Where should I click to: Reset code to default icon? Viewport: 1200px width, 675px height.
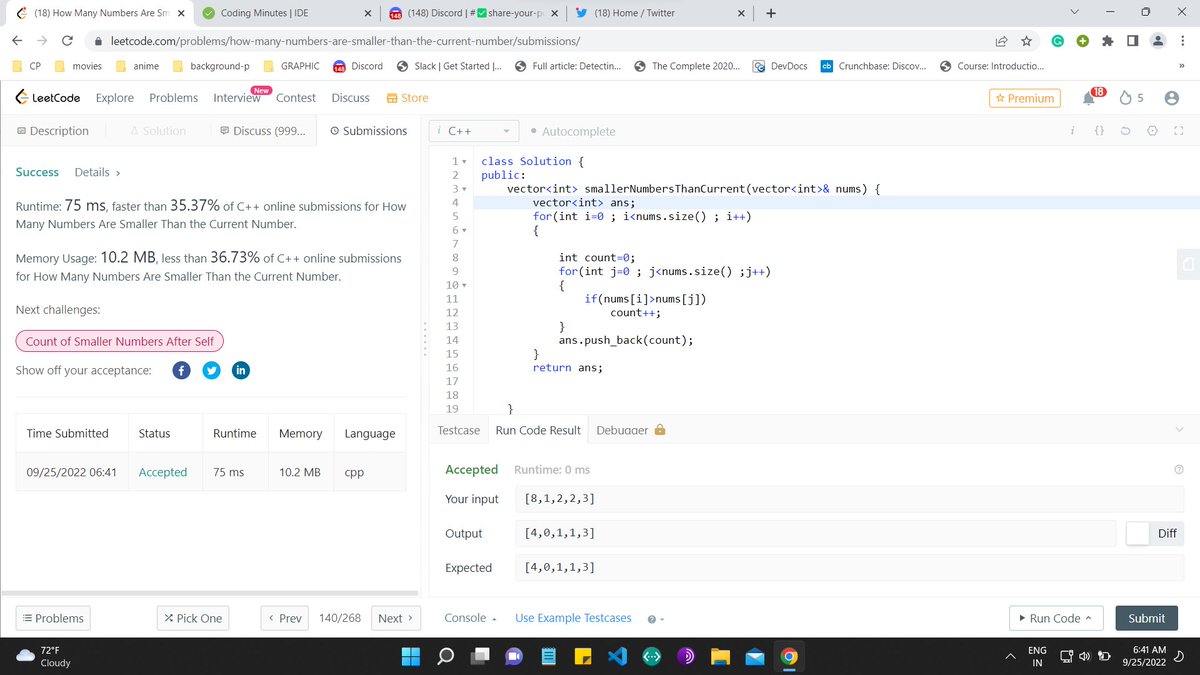point(1125,131)
